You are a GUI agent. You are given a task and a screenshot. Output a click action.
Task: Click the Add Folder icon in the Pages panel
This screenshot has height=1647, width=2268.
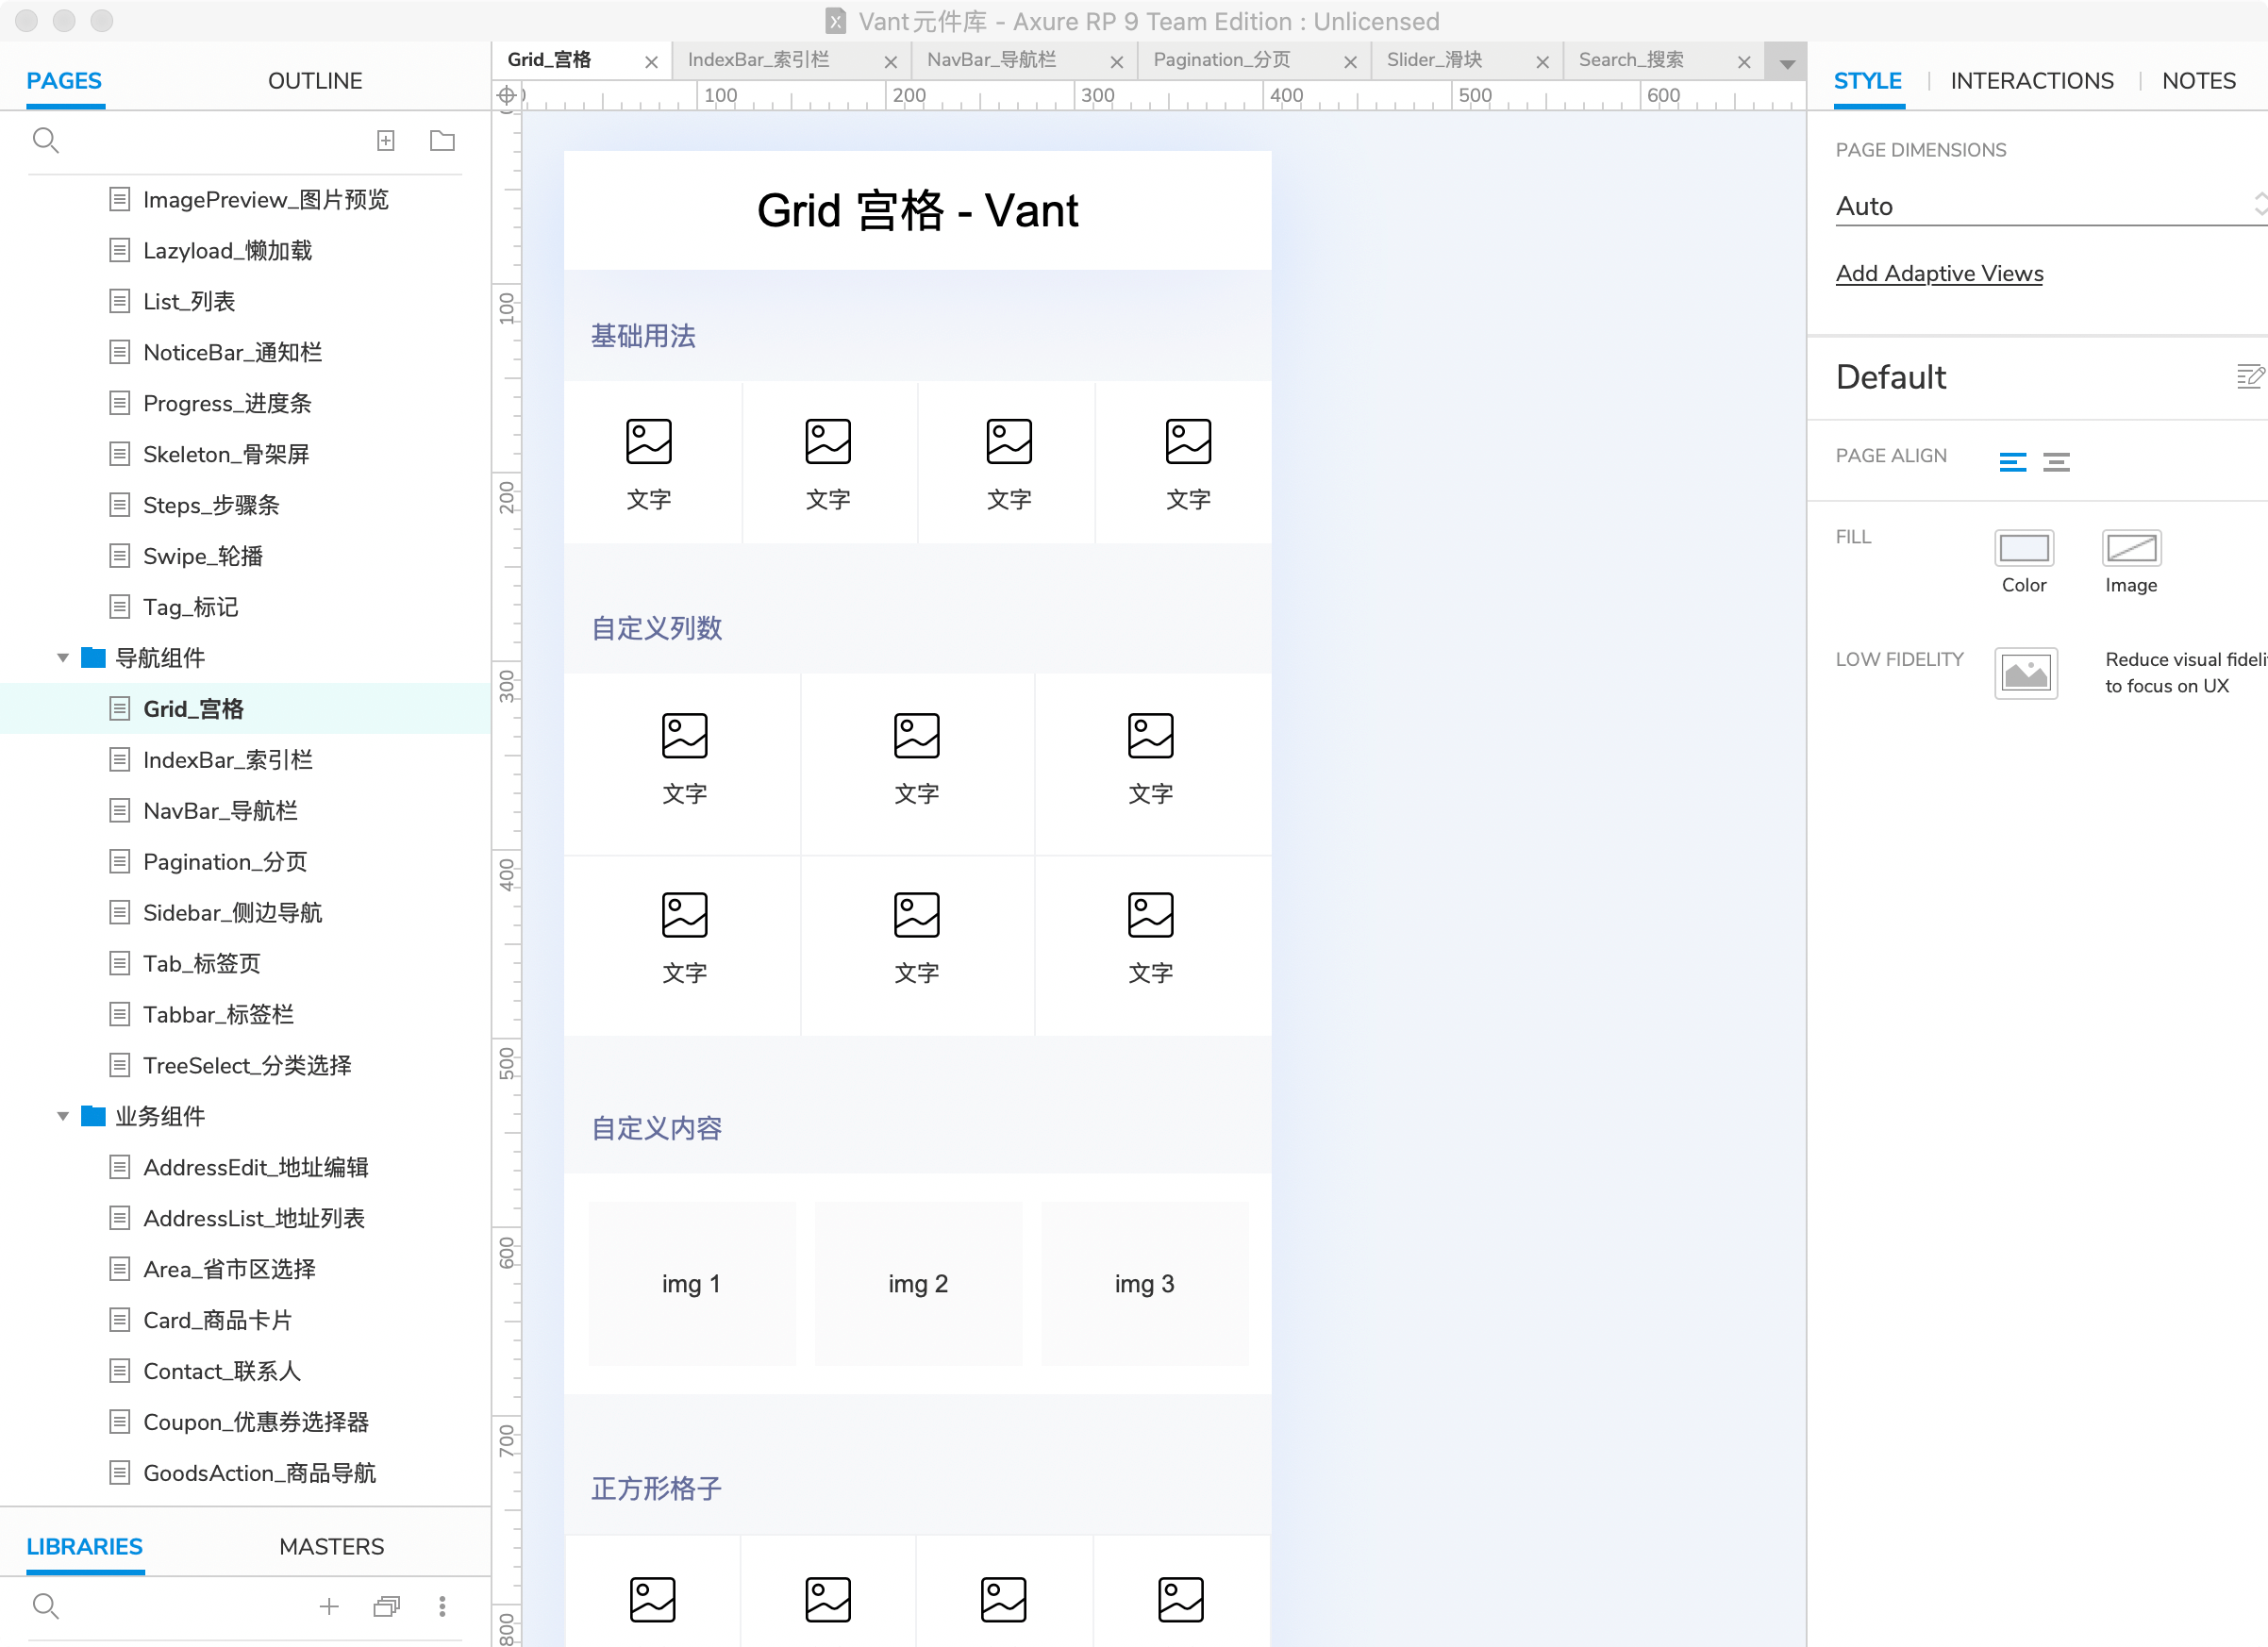click(442, 141)
